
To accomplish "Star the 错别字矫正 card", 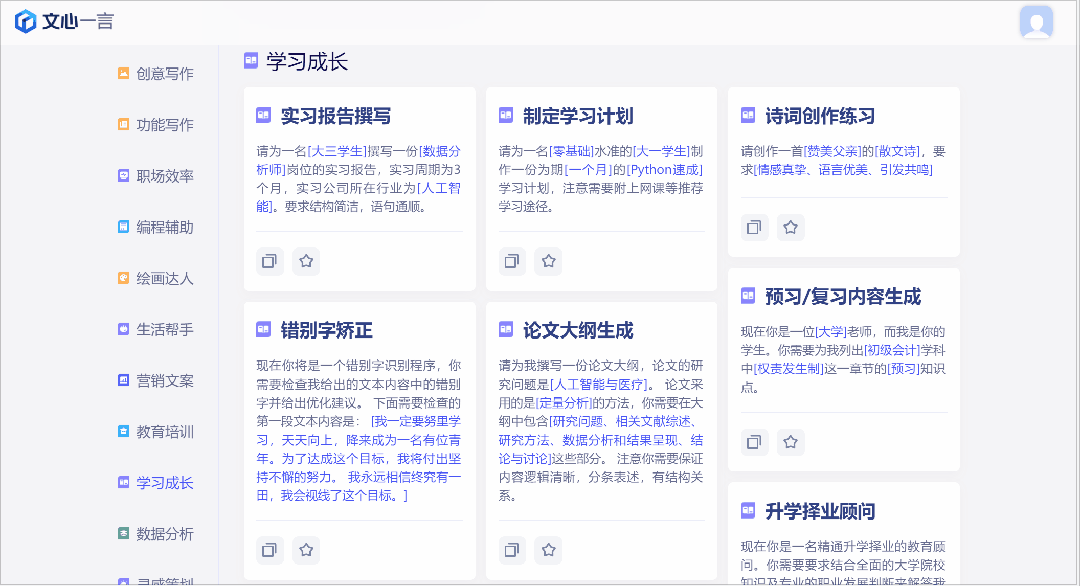I will [x=306, y=549].
